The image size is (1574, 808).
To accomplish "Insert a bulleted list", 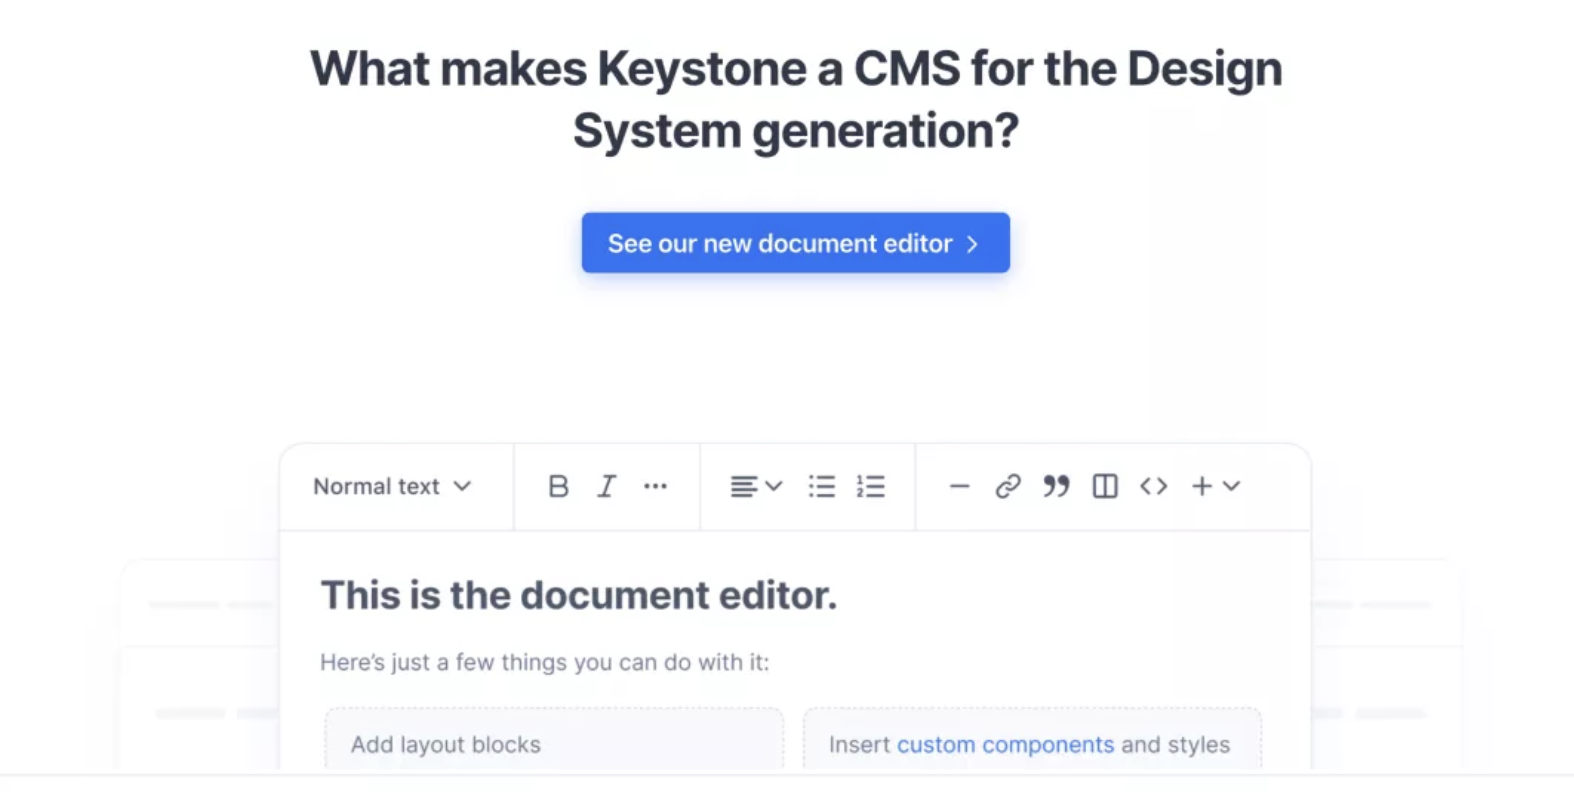I will tap(822, 486).
